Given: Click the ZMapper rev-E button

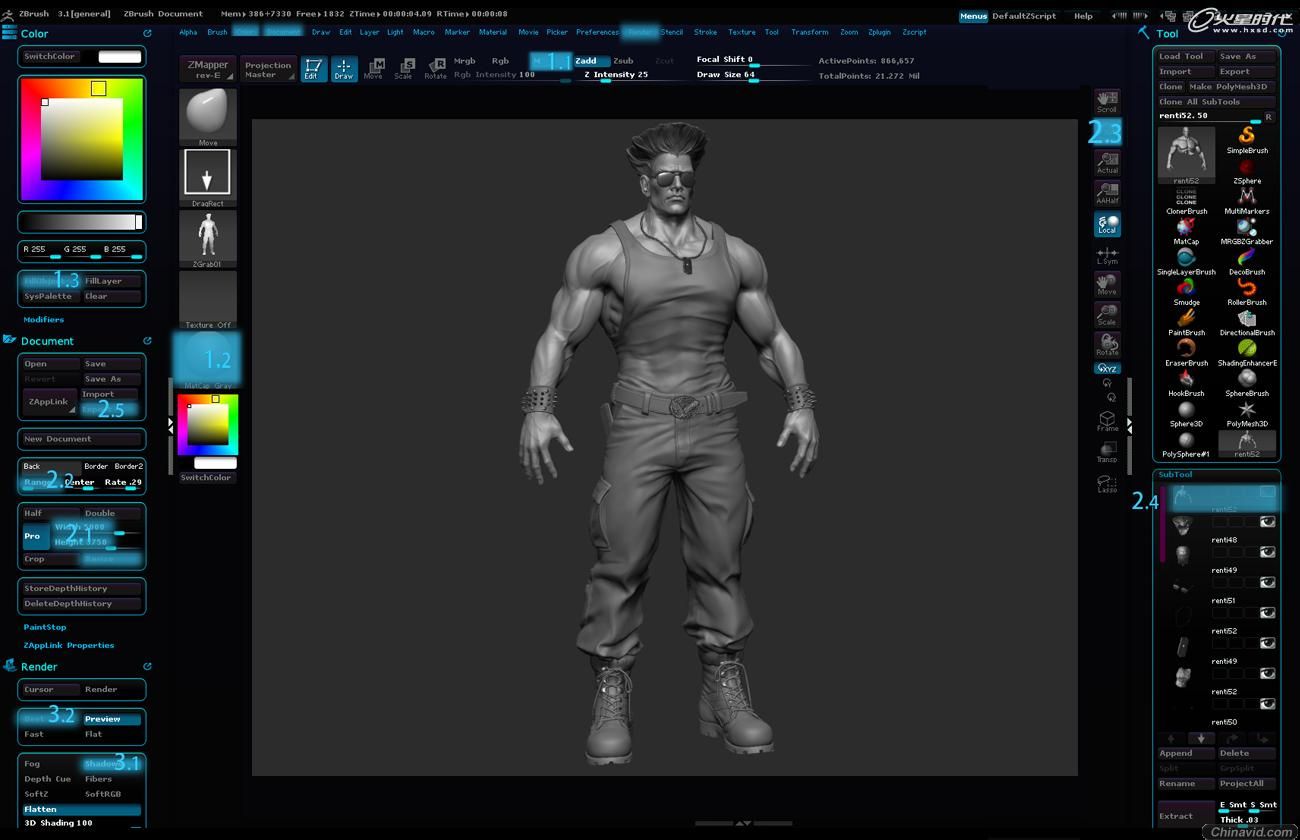Looking at the screenshot, I should click(208, 69).
